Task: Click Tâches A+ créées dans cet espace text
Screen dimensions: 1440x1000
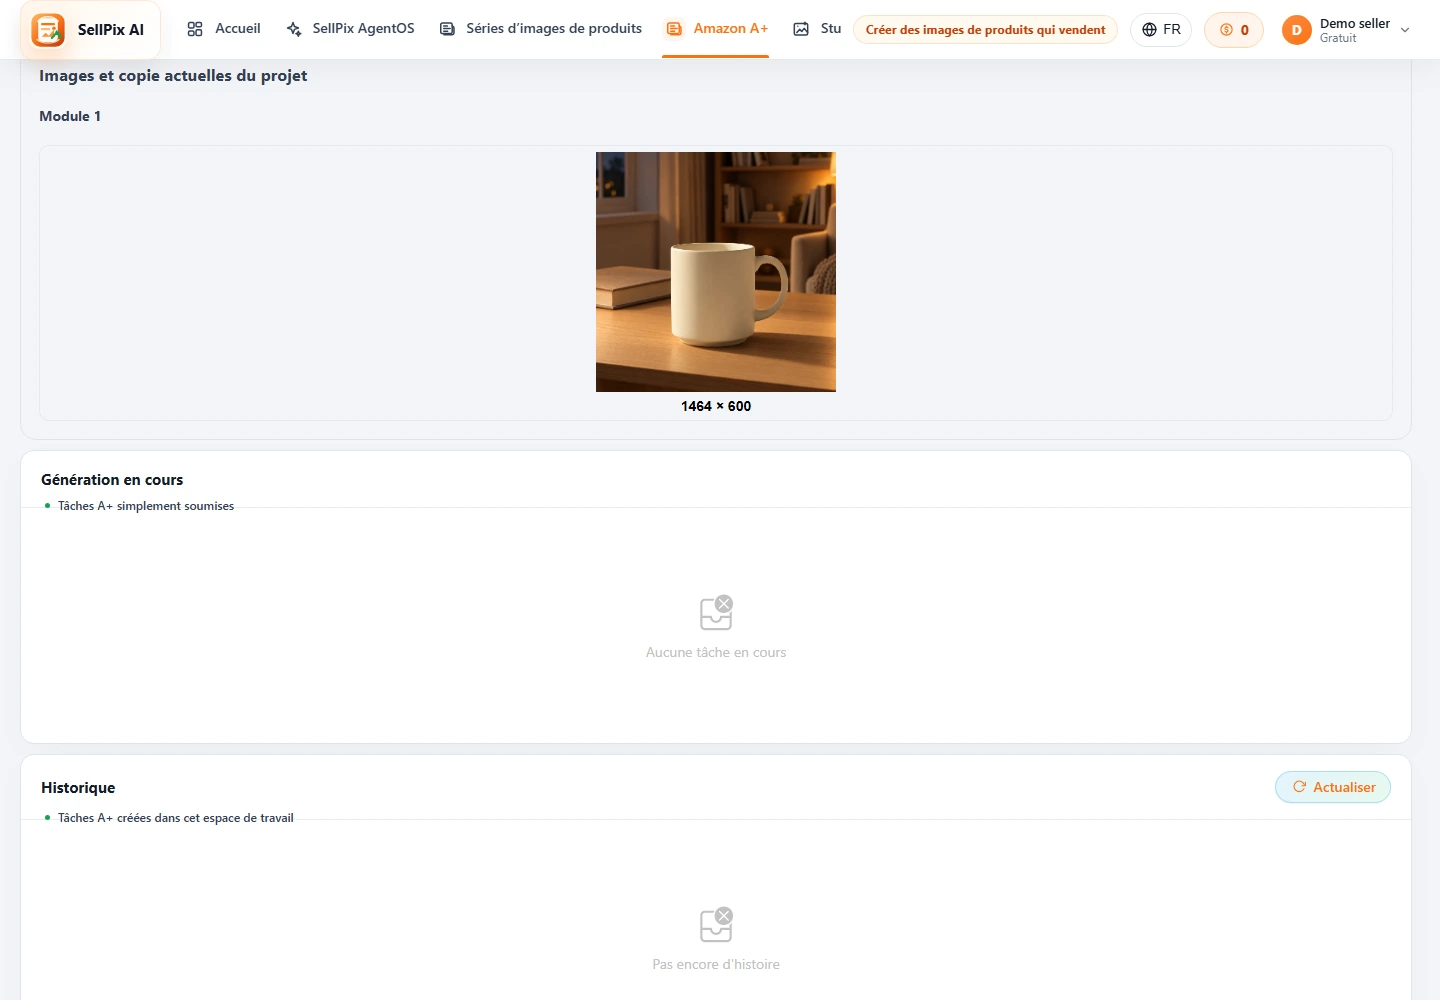Action: point(176,818)
